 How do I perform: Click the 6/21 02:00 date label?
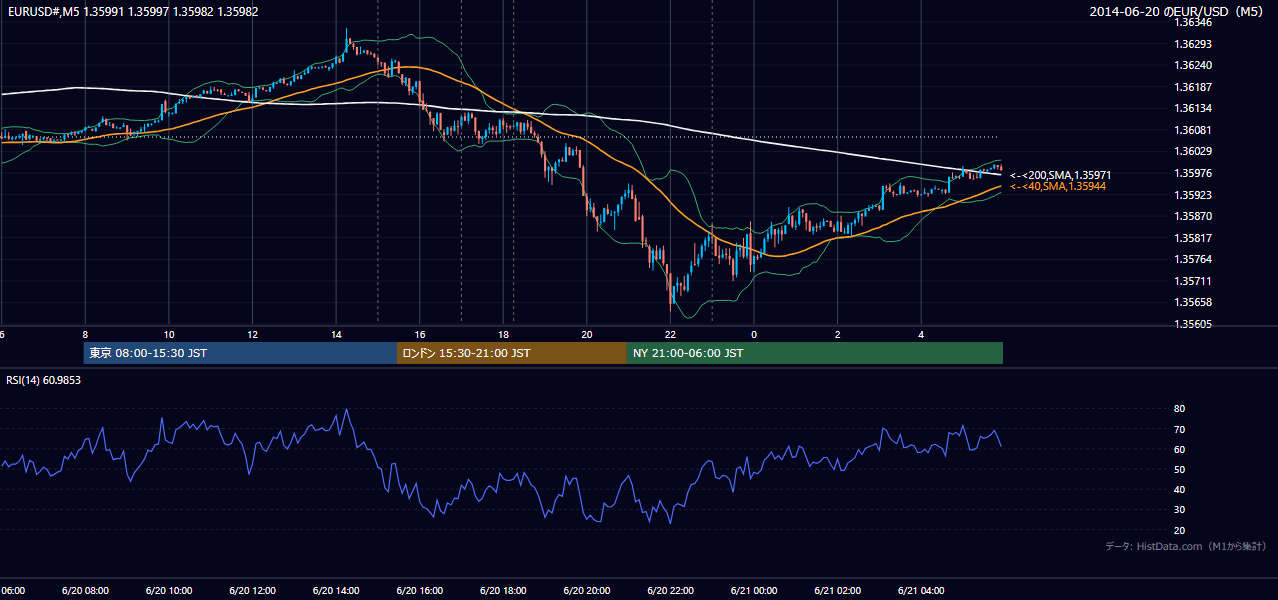(838, 590)
